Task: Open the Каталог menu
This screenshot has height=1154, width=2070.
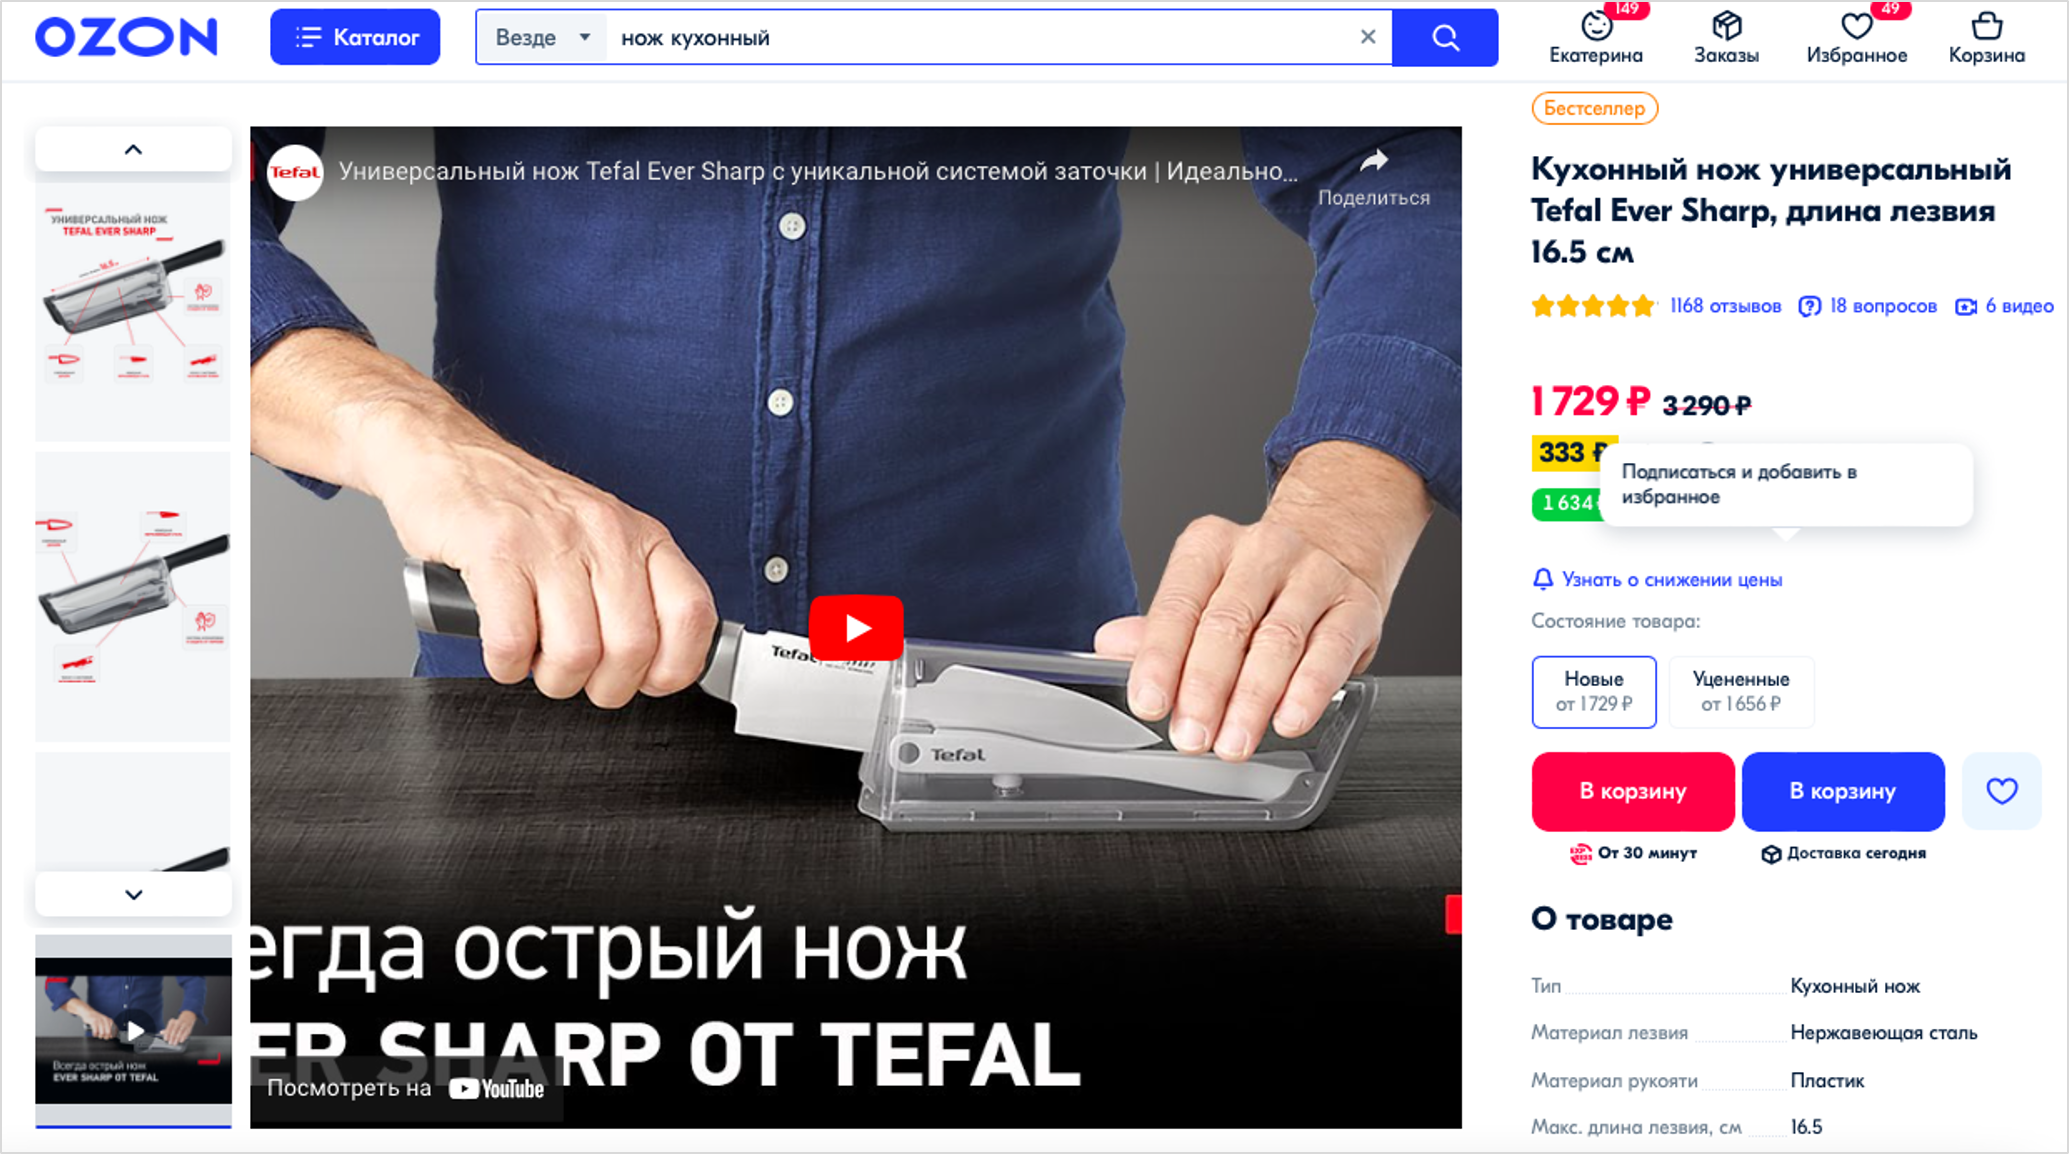Action: click(355, 37)
